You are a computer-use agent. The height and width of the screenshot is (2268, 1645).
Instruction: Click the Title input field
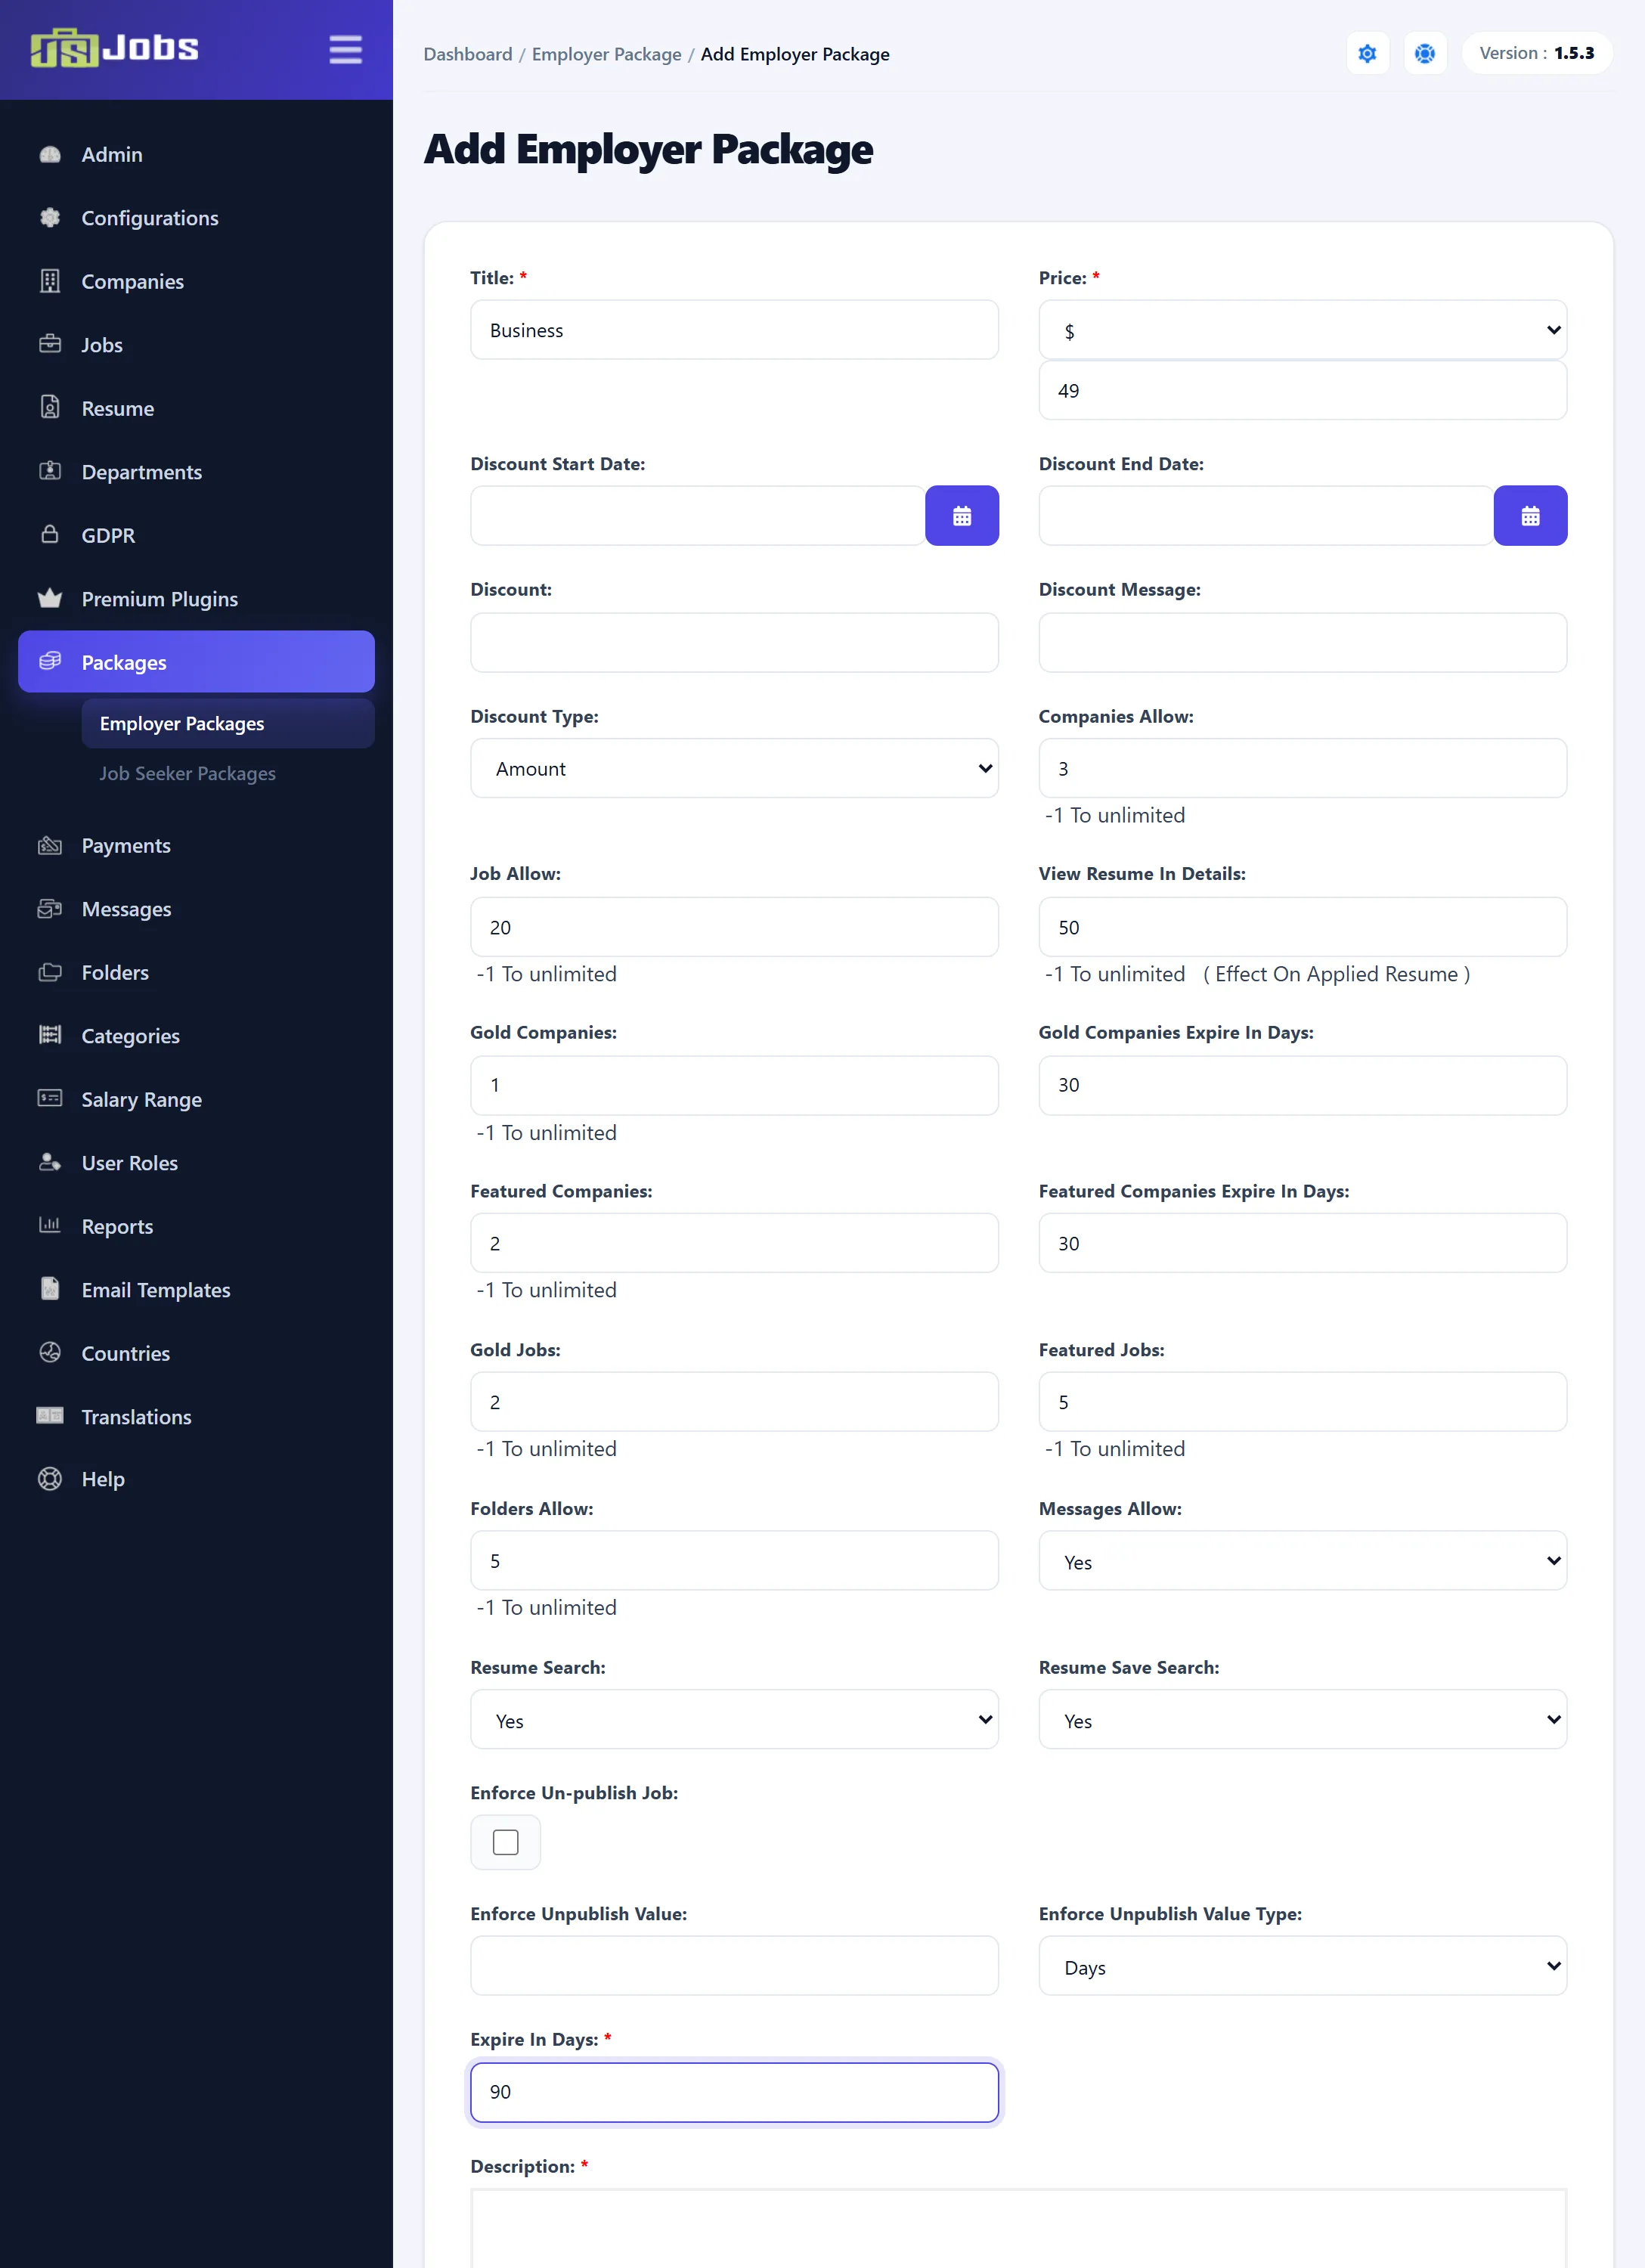(734, 330)
